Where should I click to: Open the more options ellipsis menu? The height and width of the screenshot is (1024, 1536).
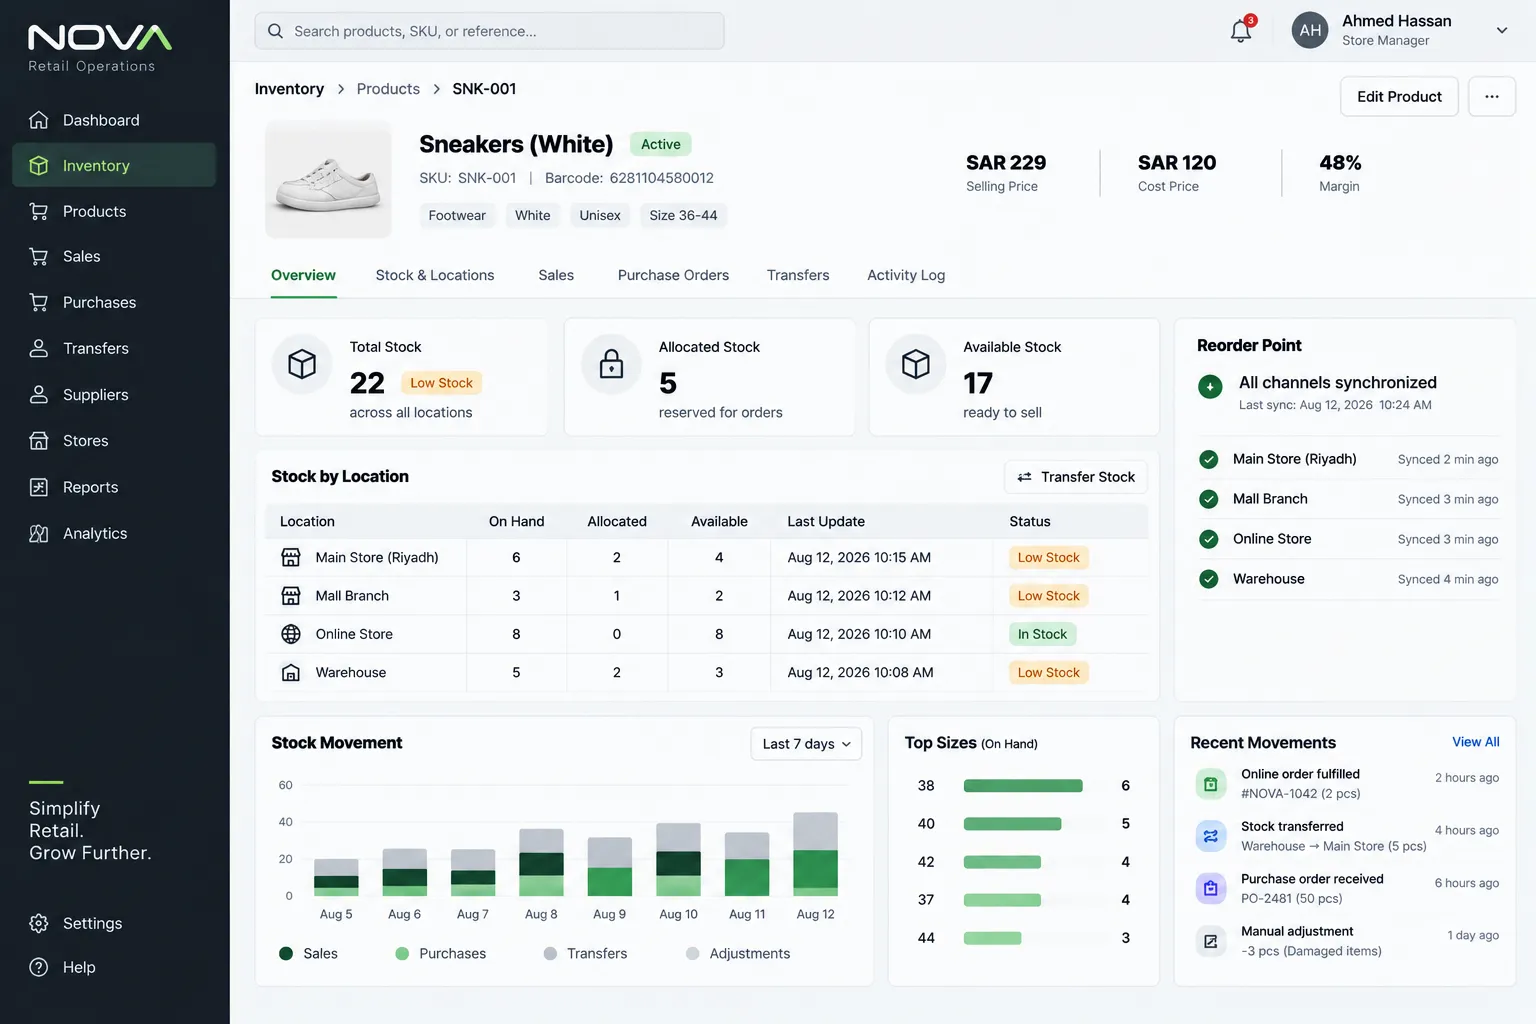click(1492, 97)
